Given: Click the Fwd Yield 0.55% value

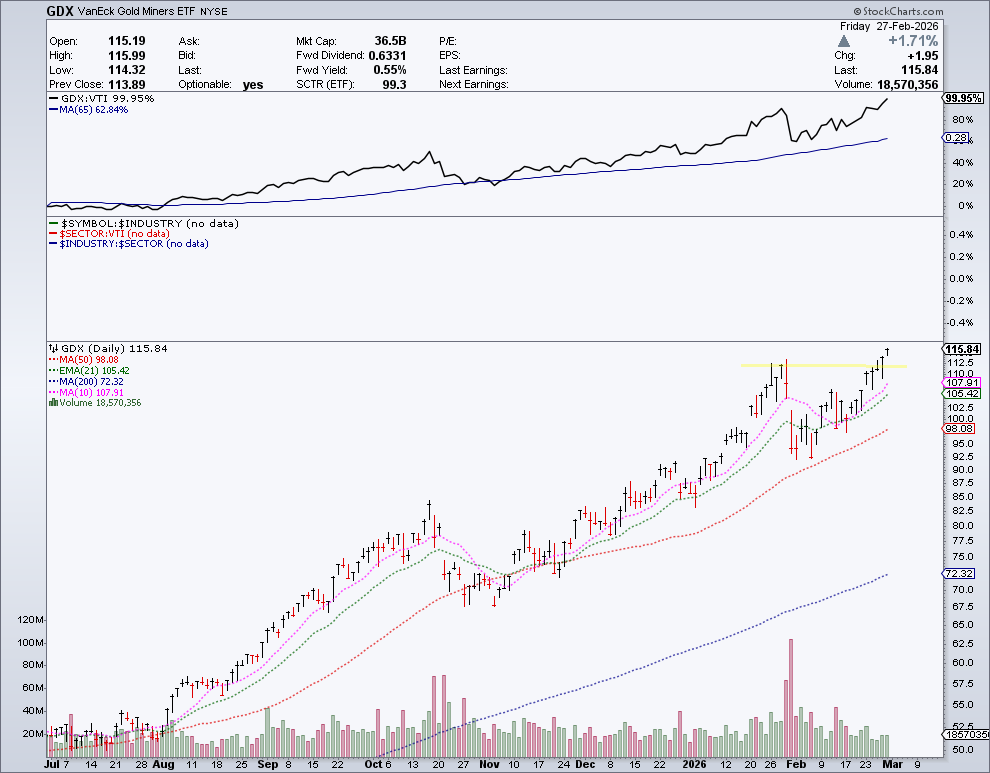Looking at the screenshot, I should [x=390, y=70].
